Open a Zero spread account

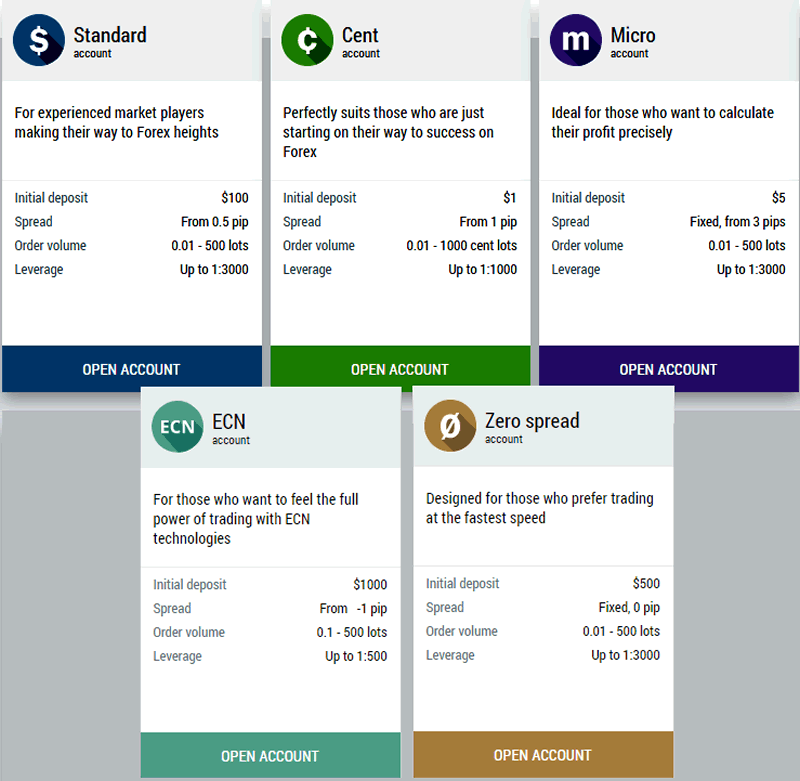pos(543,755)
